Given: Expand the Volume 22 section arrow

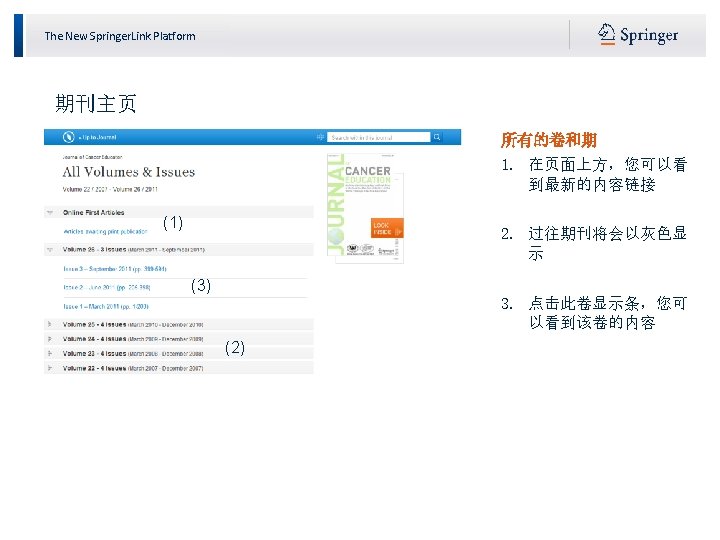Looking at the screenshot, I should coord(50,368).
